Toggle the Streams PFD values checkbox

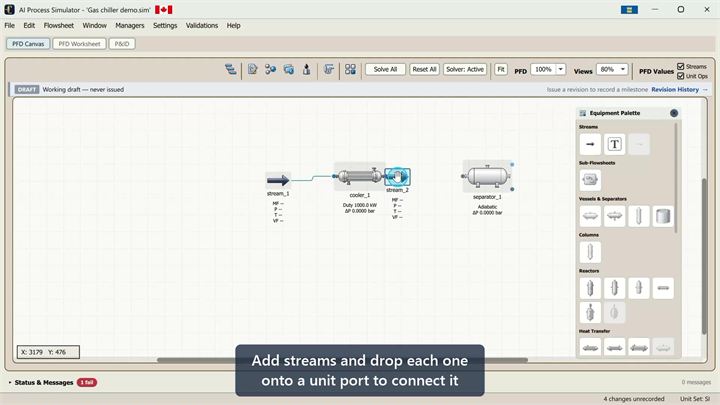tap(681, 67)
